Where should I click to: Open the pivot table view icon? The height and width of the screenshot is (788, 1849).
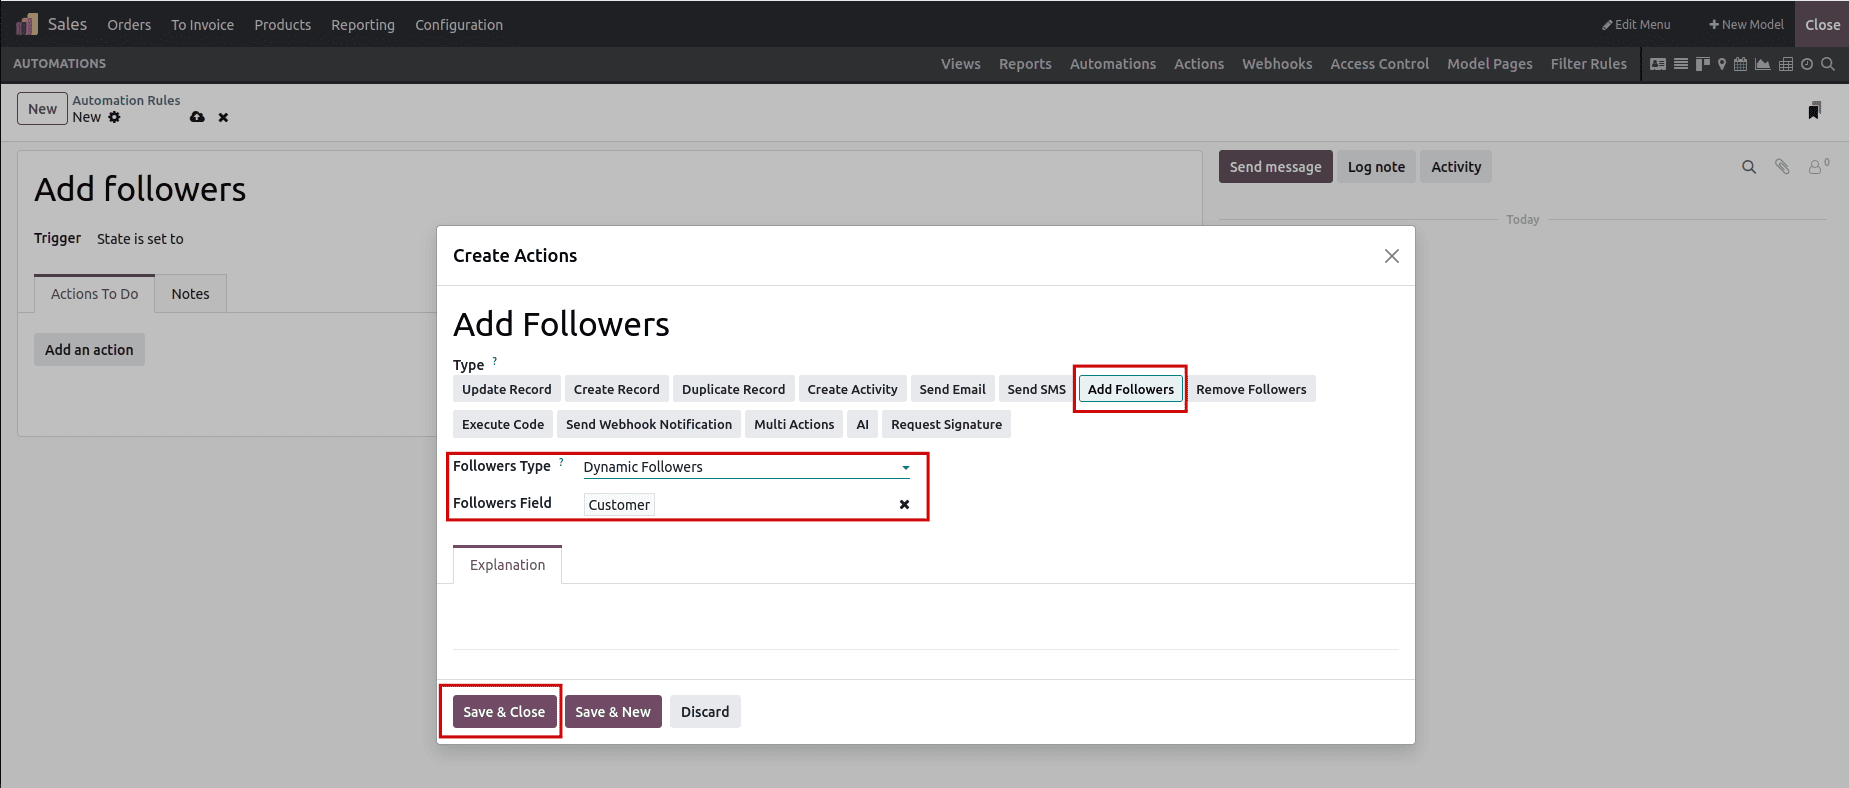(x=1786, y=64)
